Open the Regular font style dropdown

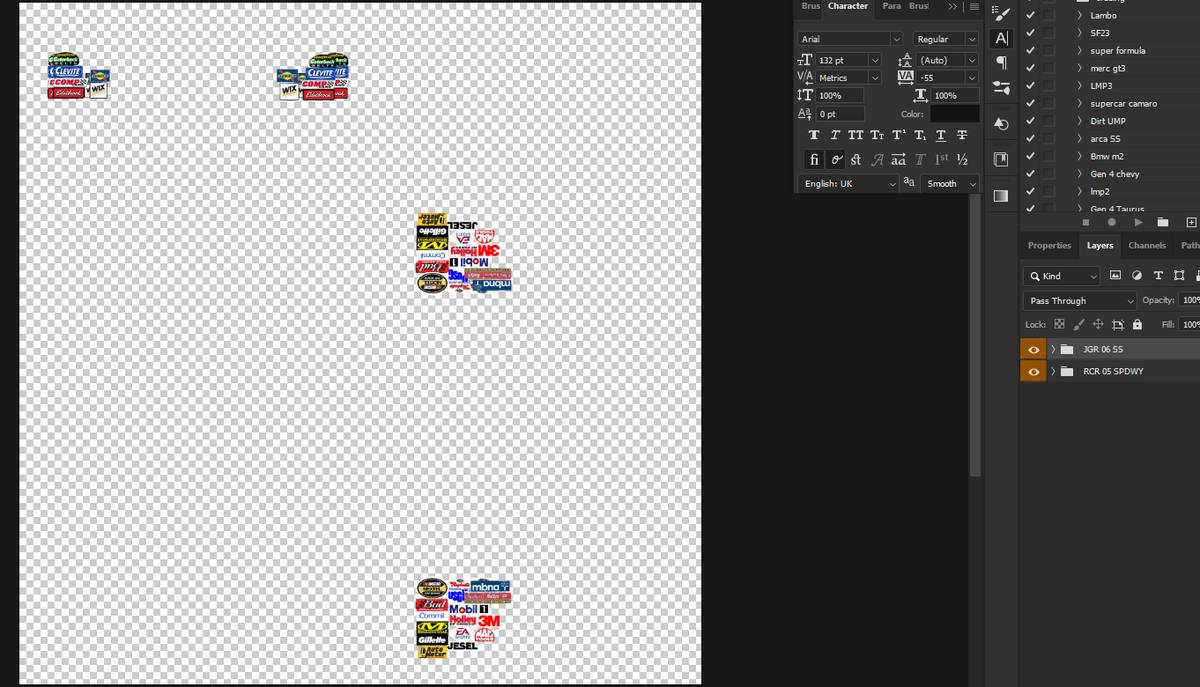(x=971, y=39)
